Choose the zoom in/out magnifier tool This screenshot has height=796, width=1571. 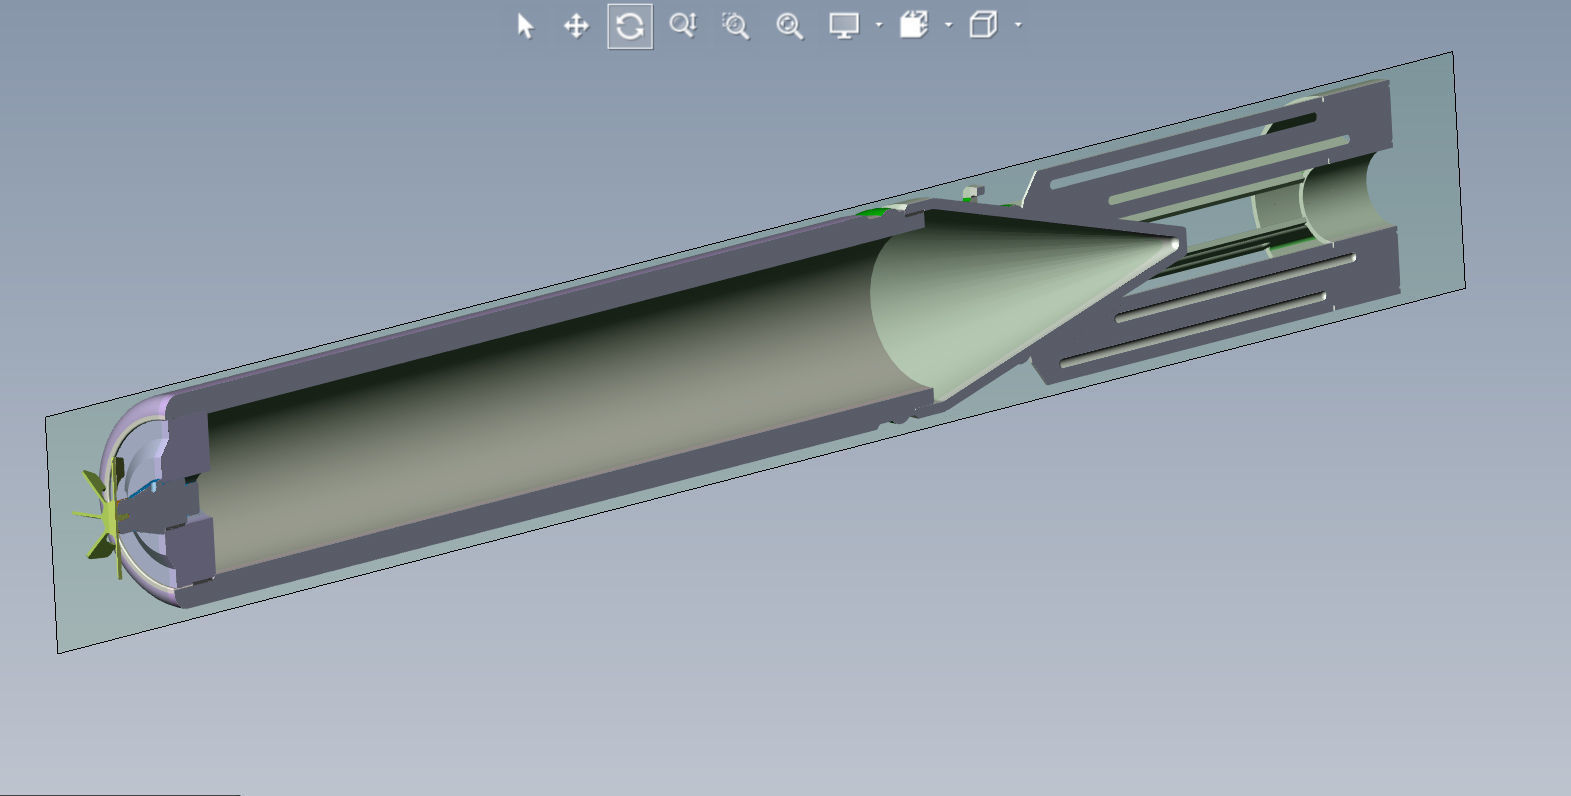click(x=683, y=26)
